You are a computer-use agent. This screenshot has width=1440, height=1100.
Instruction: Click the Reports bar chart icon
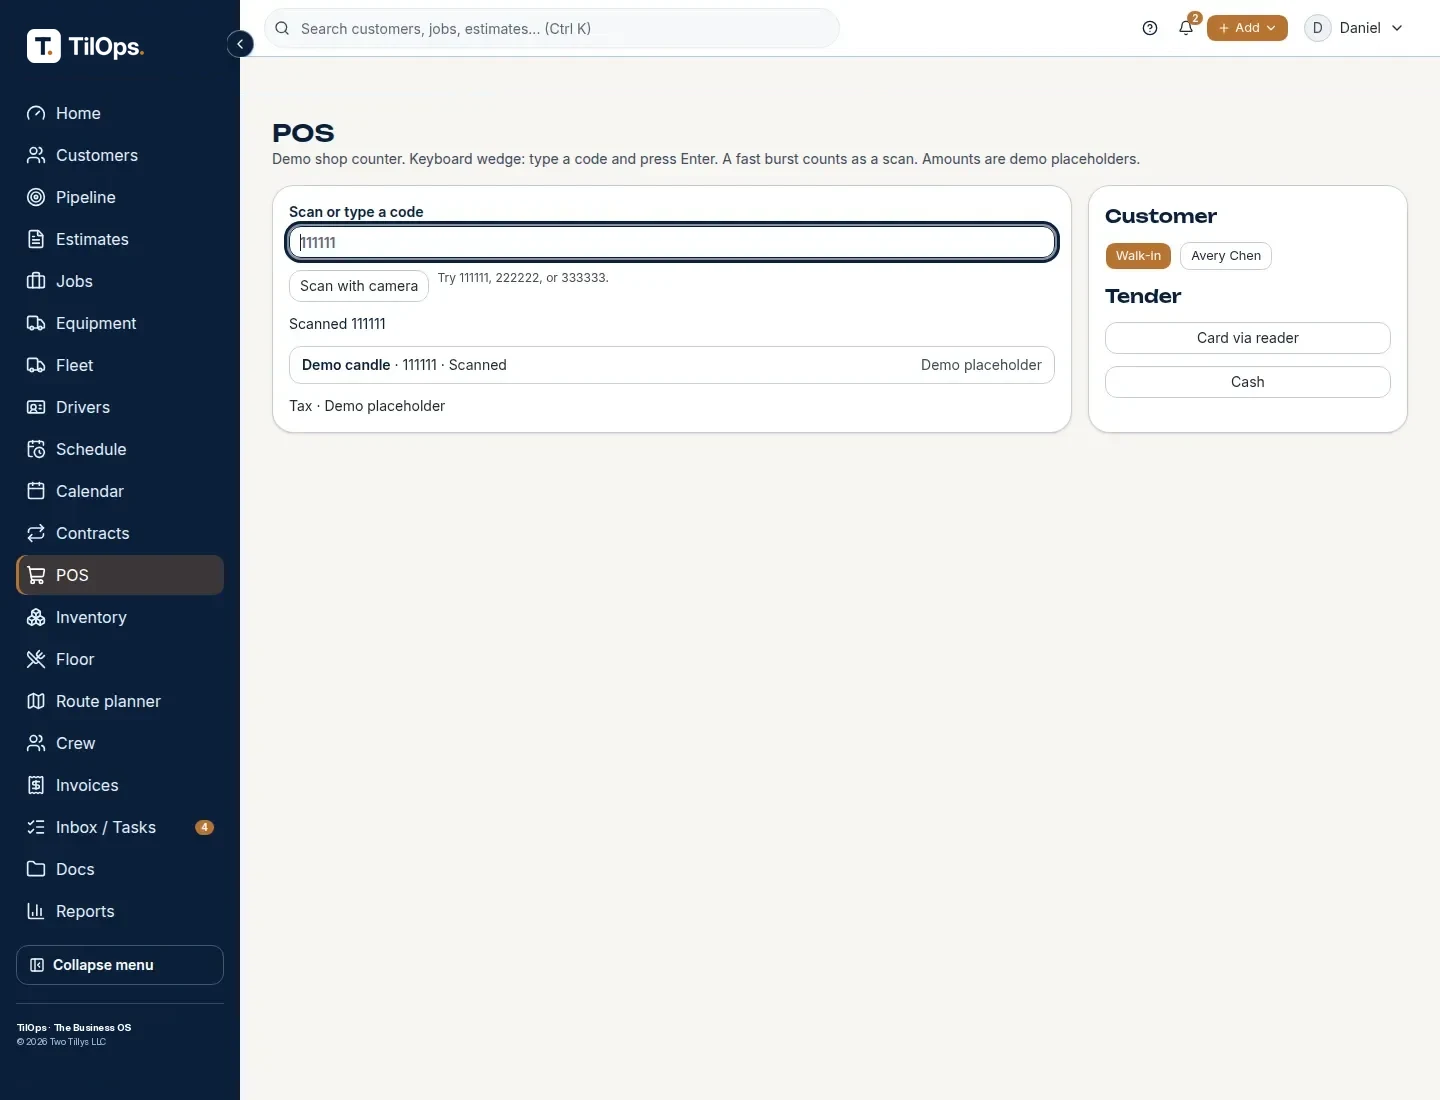click(36, 911)
